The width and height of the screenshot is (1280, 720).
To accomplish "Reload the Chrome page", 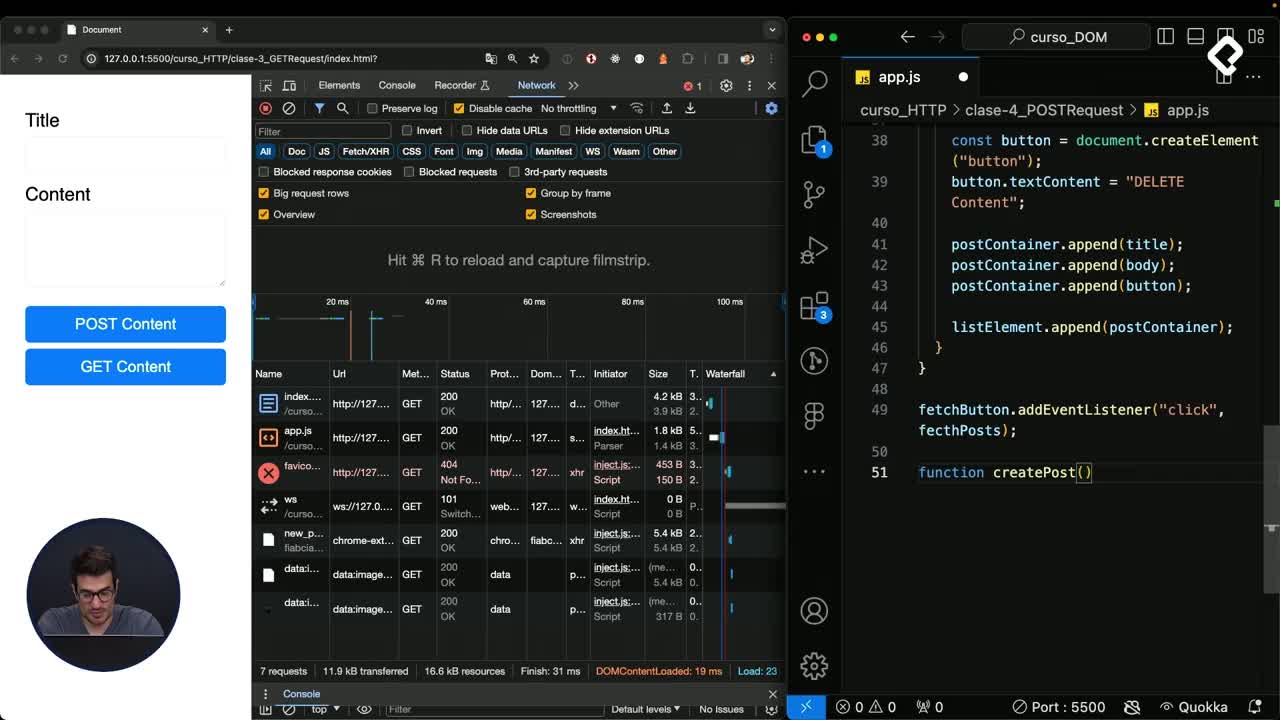I will tap(62, 59).
